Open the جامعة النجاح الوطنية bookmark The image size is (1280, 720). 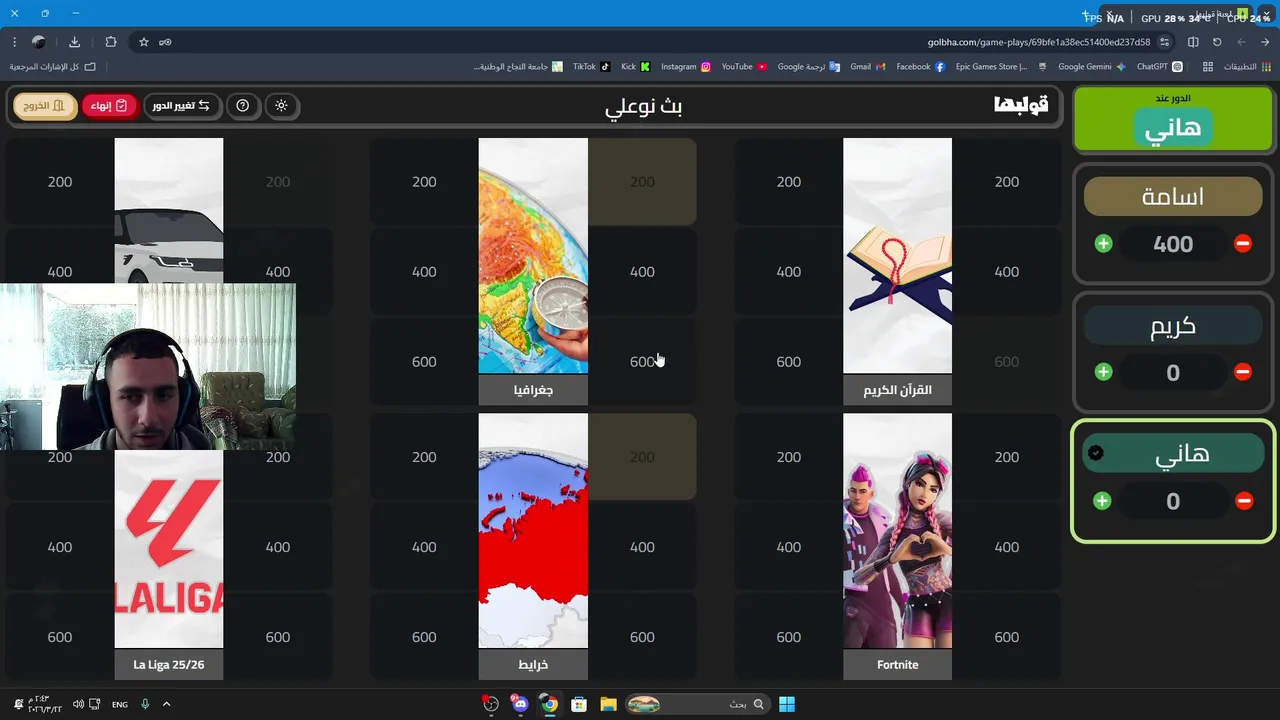518,67
